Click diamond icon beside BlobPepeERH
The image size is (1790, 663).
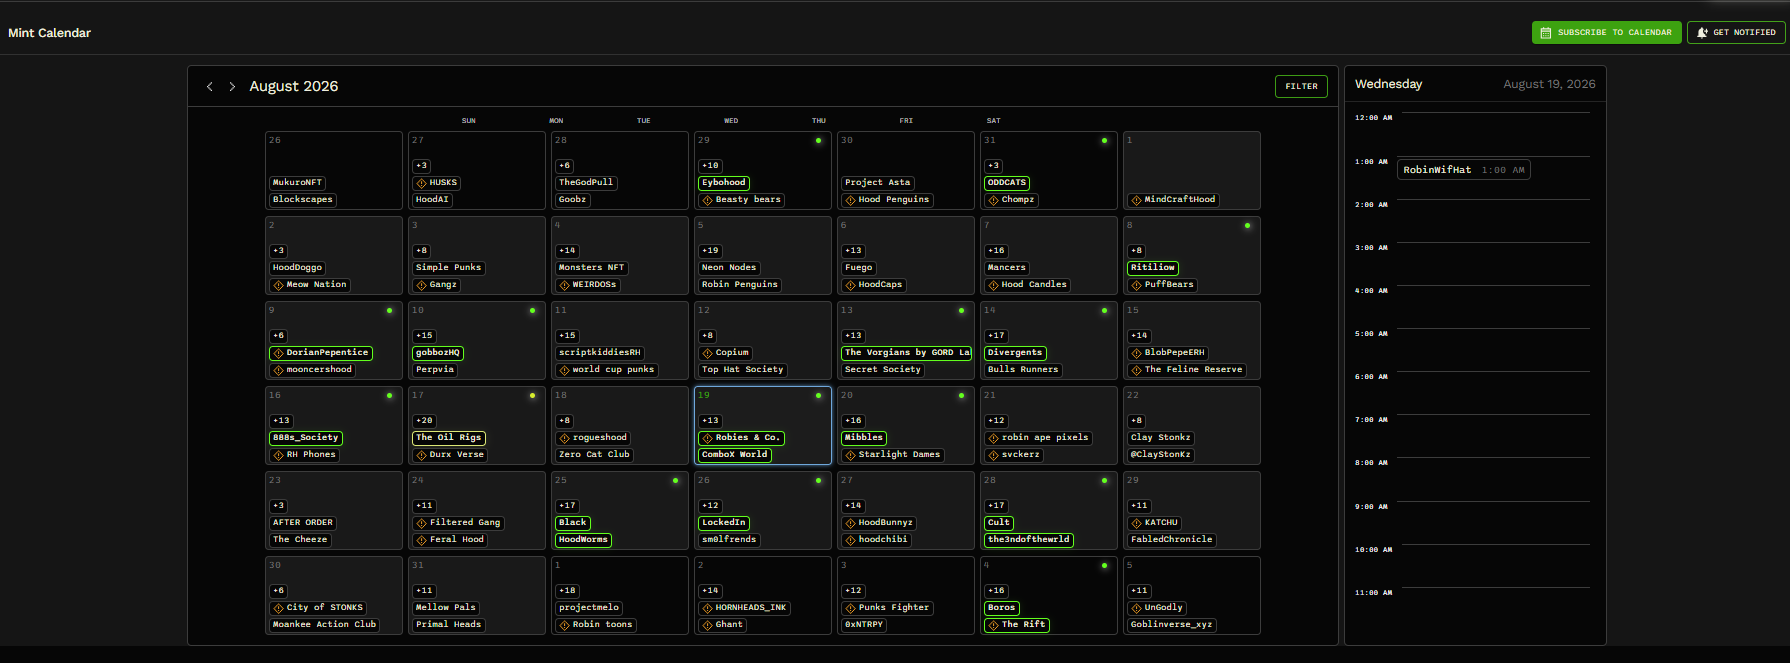pos(1137,353)
